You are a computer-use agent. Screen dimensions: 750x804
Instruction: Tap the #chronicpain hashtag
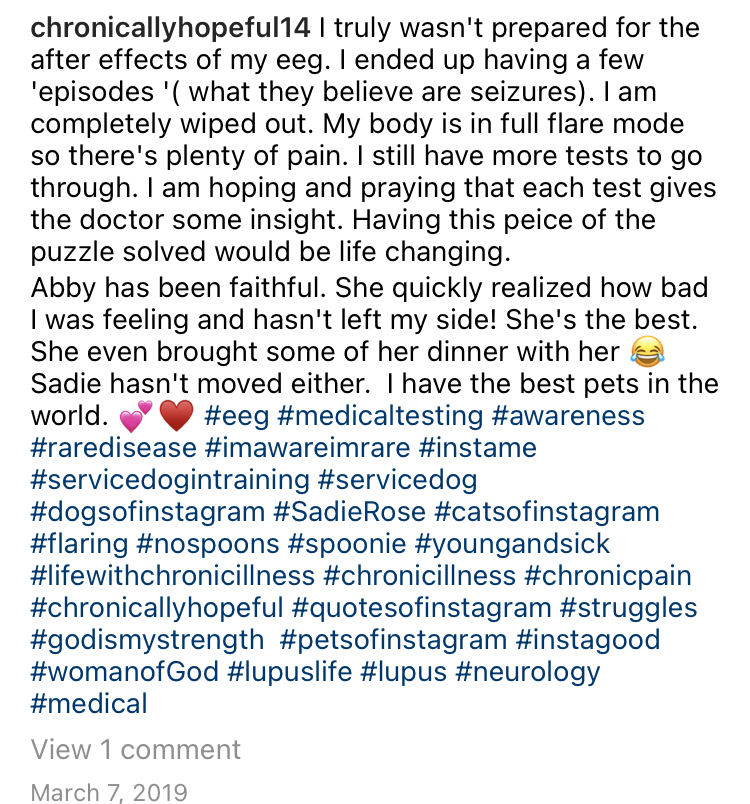point(608,576)
